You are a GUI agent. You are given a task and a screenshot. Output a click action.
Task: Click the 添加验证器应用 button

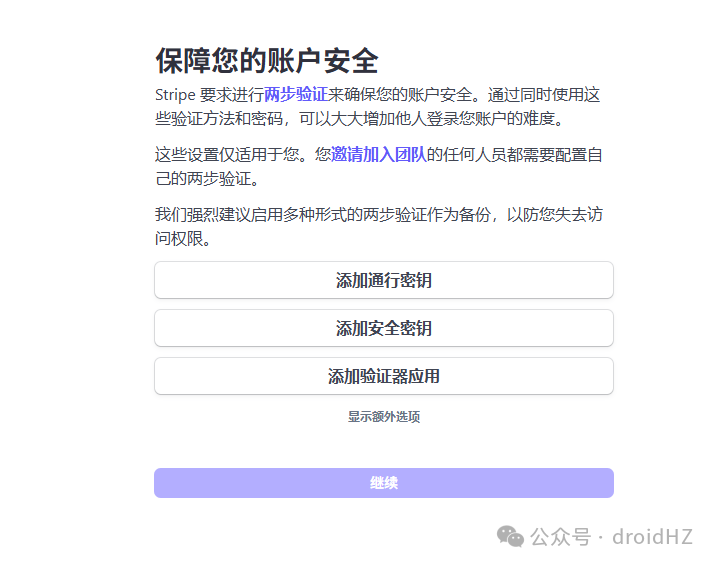point(384,376)
